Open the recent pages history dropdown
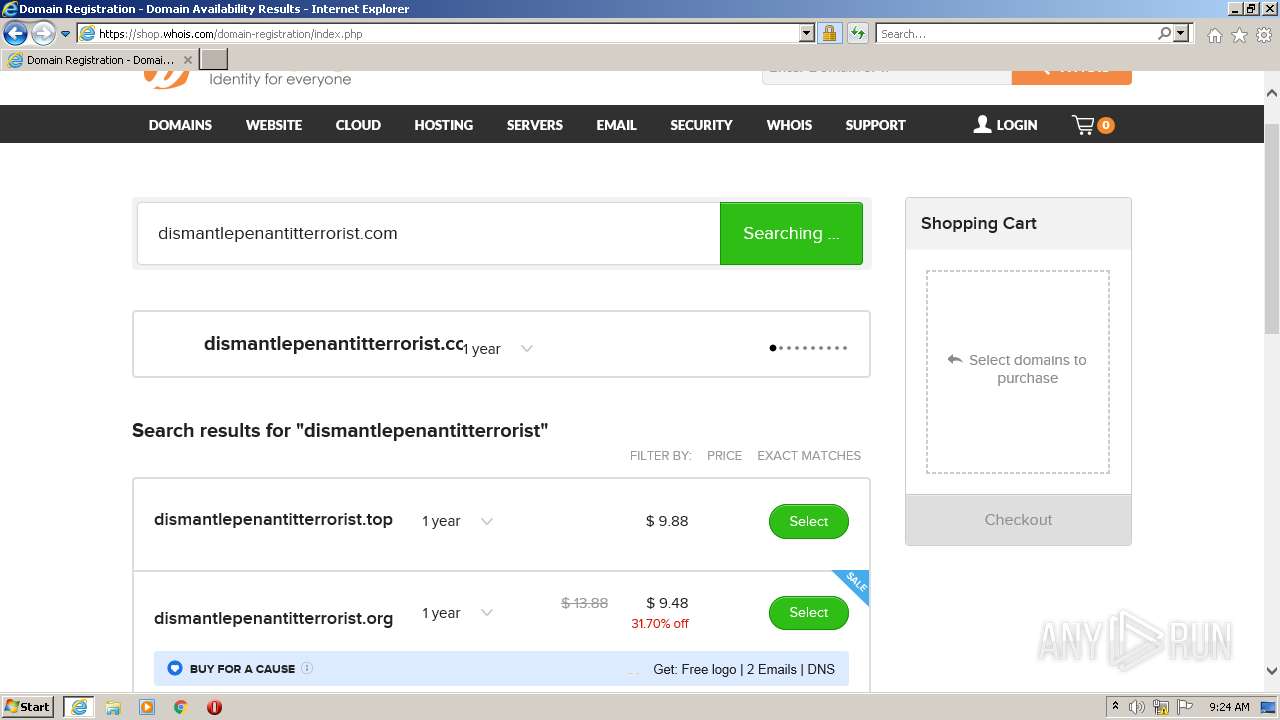 coord(66,34)
